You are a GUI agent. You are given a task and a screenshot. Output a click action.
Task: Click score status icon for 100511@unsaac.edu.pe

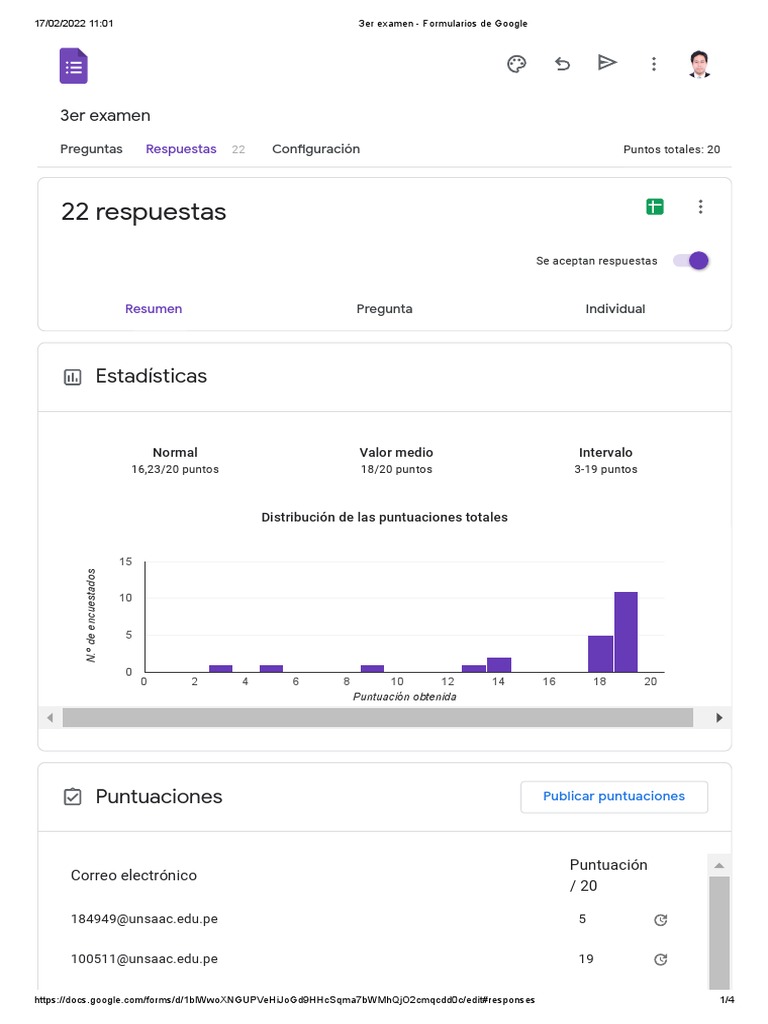pos(660,959)
